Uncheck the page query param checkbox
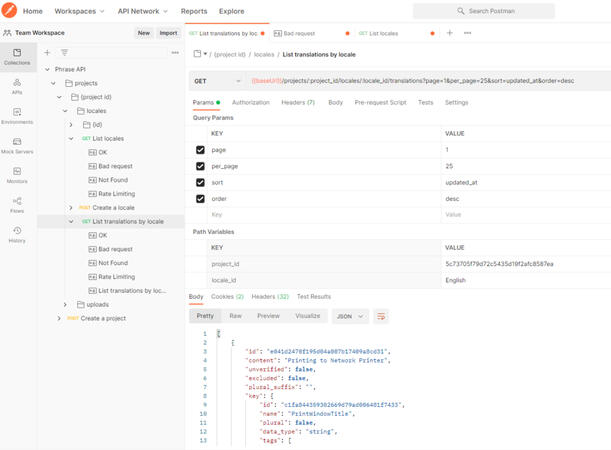 tap(200, 149)
